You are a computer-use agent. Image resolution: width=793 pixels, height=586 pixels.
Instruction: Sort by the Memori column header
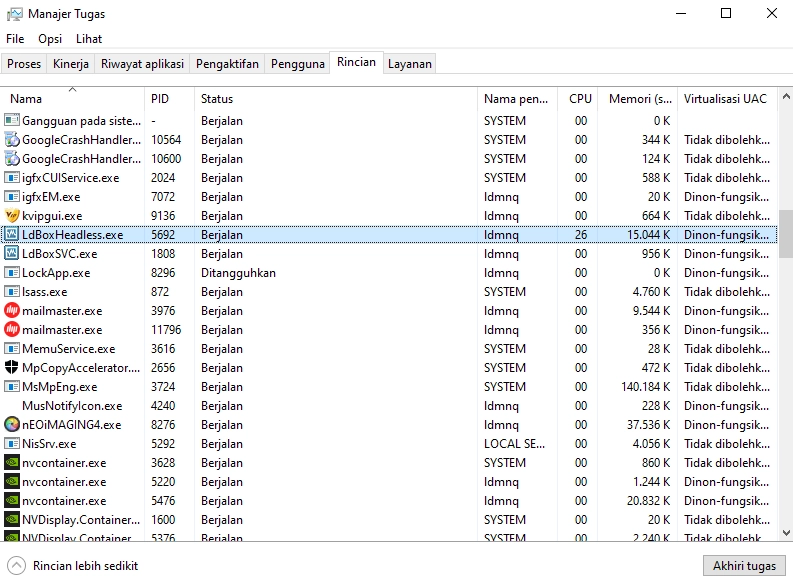point(638,99)
